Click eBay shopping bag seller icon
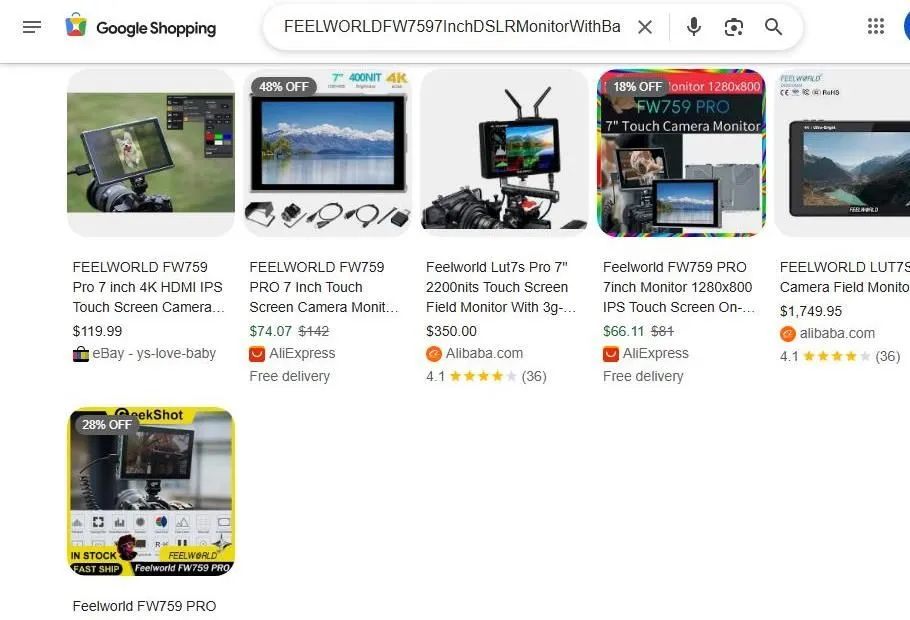Screen dimensions: 910x620 pyautogui.click(x=81, y=354)
